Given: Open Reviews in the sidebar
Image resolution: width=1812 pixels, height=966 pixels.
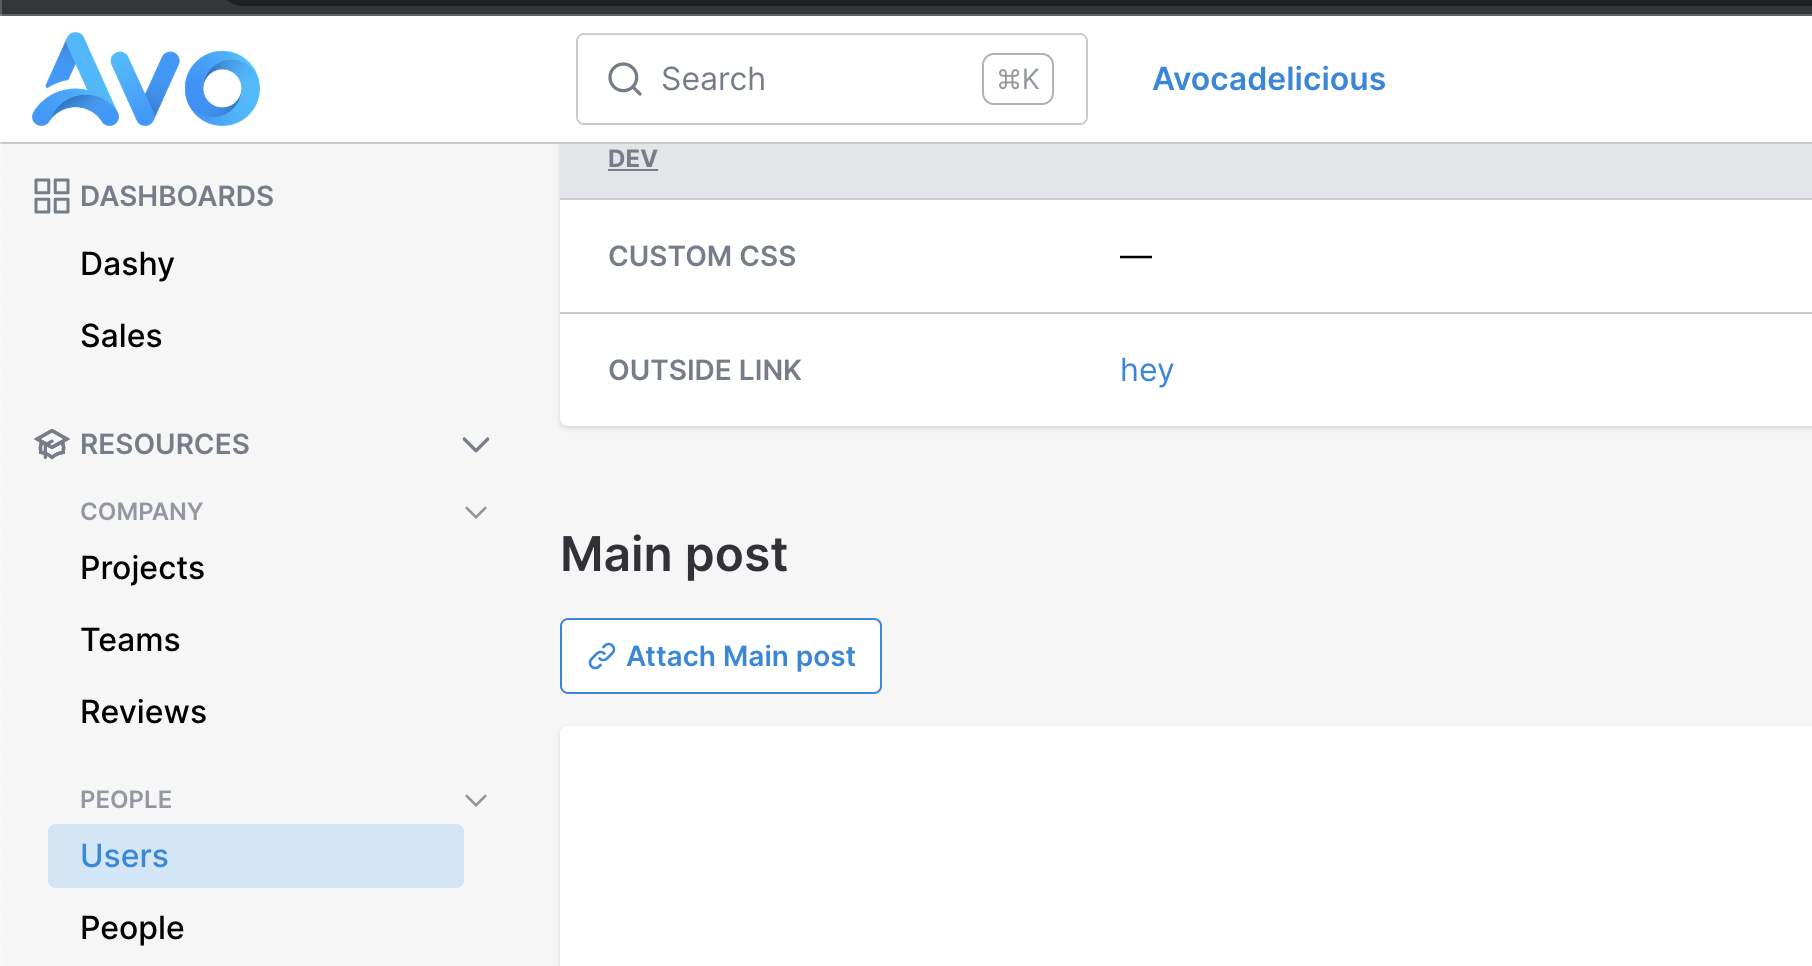Looking at the screenshot, I should (143, 712).
